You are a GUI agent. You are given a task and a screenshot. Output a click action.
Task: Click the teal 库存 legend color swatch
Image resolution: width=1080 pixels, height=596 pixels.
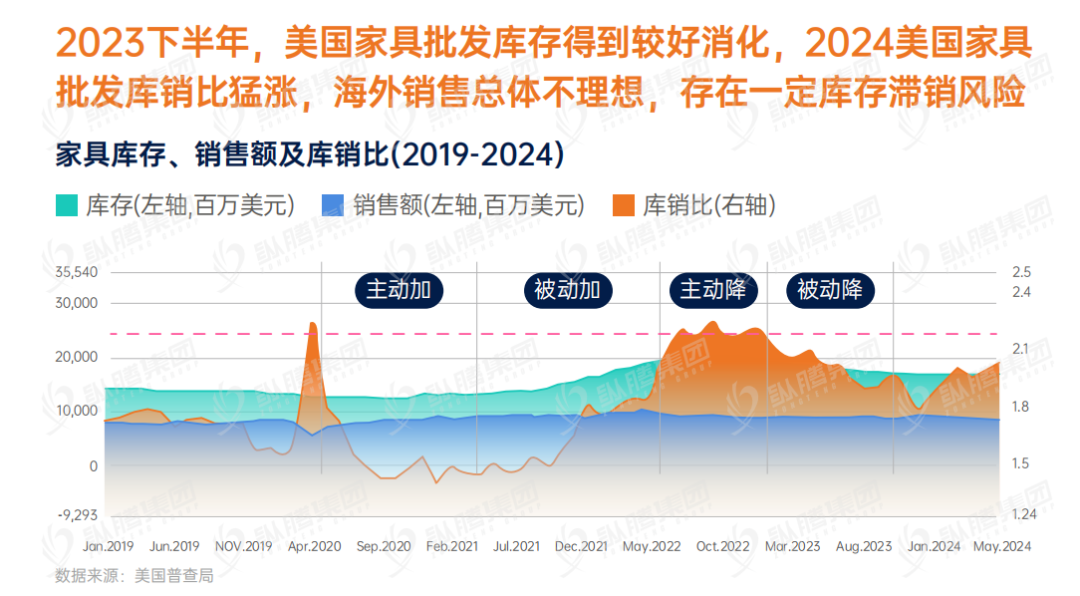(x=66, y=206)
